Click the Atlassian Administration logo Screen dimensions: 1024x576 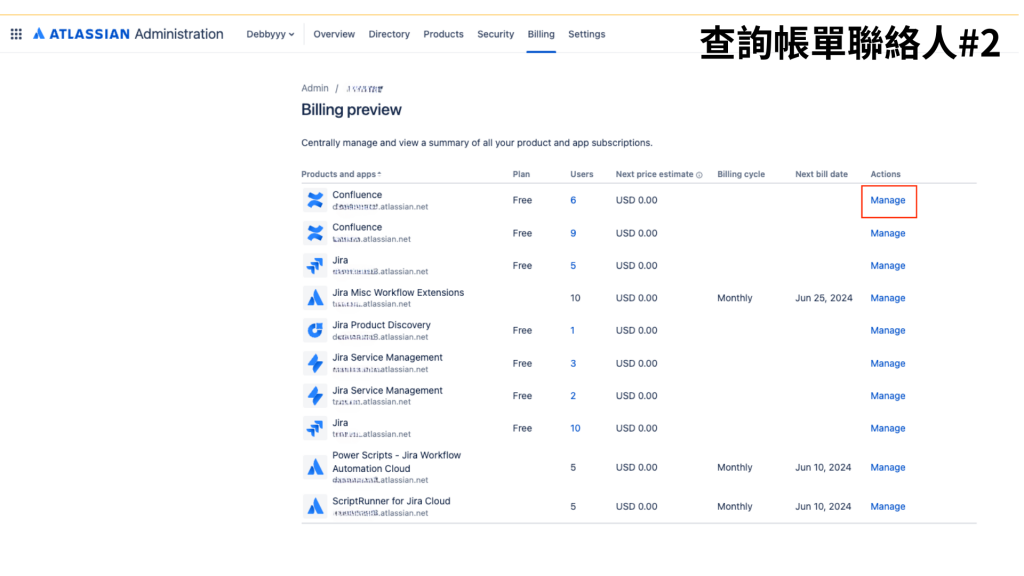pyautogui.click(x=128, y=34)
